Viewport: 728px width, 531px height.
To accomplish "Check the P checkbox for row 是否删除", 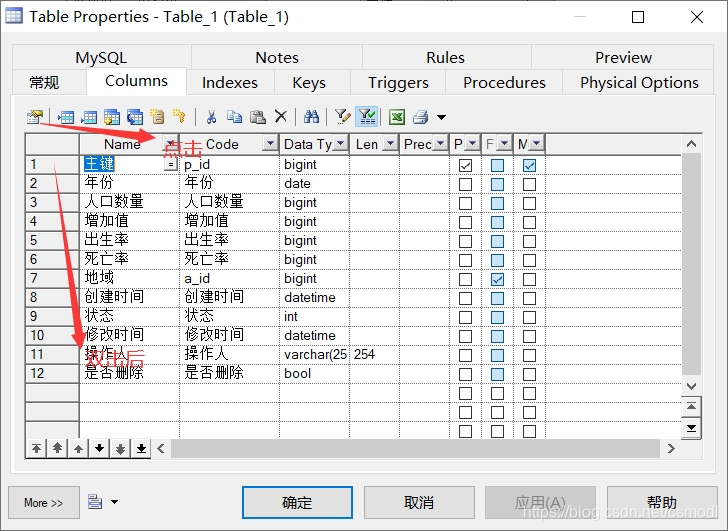I will point(465,375).
